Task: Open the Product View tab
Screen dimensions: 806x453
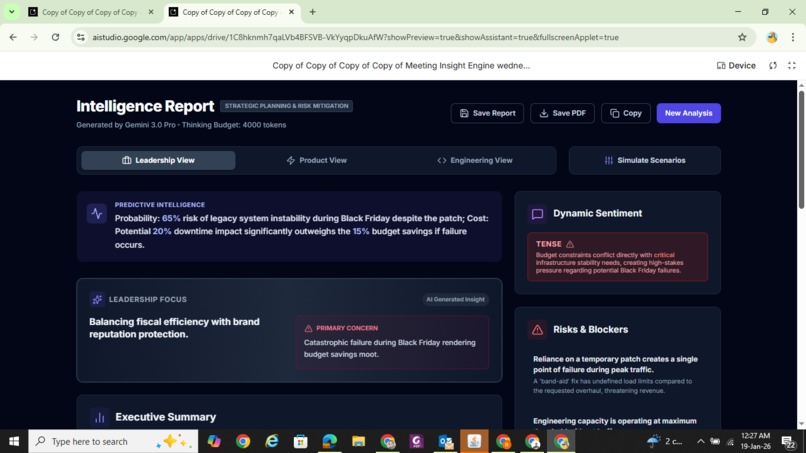Action: [x=317, y=160]
